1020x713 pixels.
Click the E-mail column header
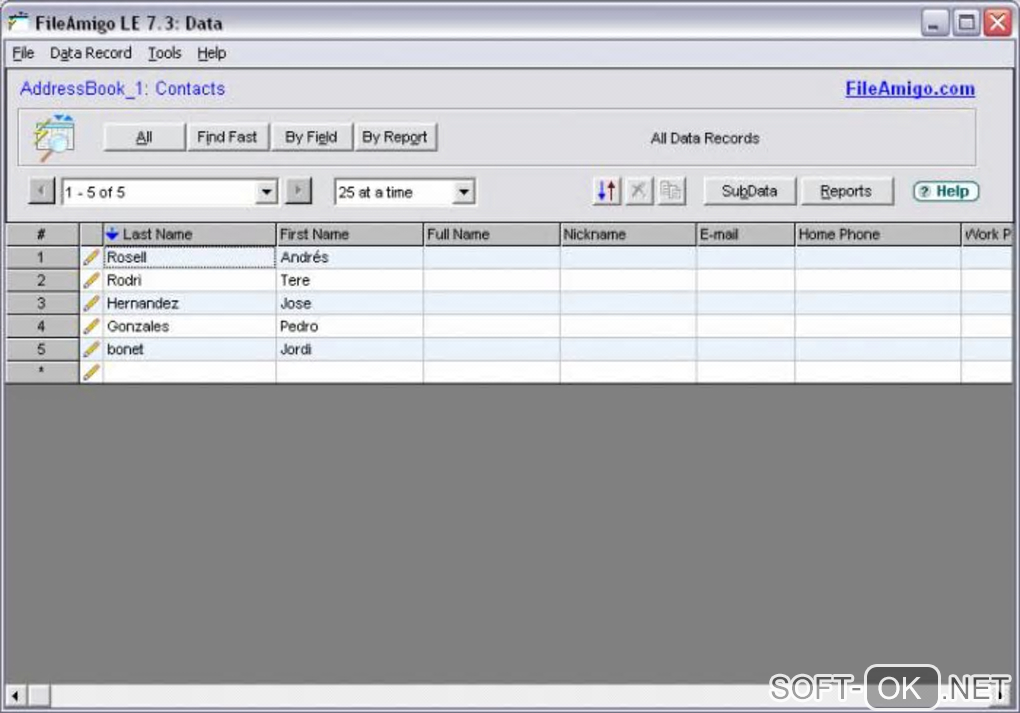click(745, 234)
